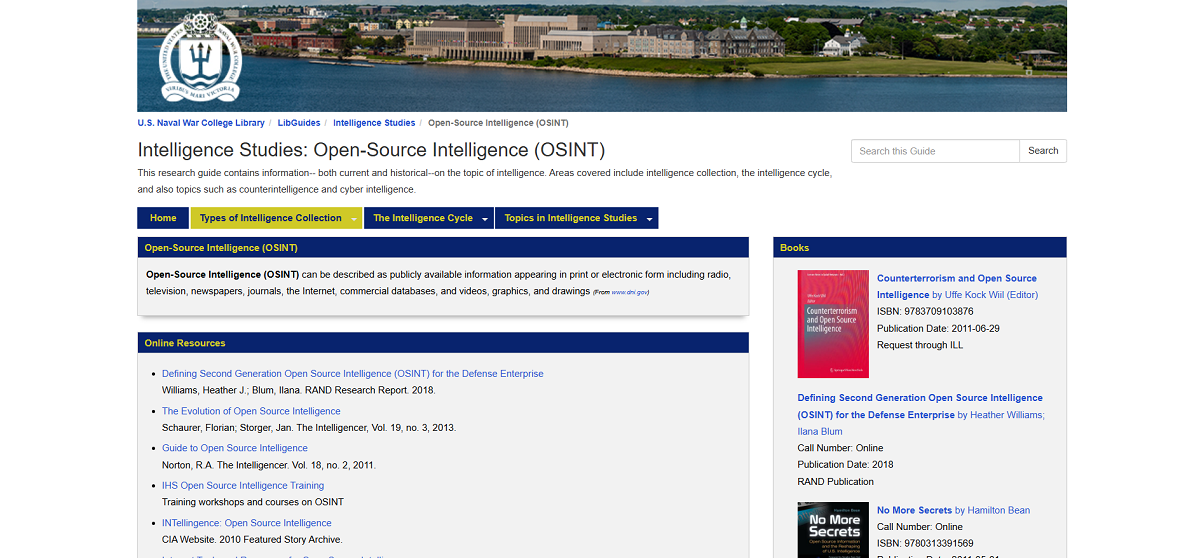Expand Types of Intelligence Collection dropdown arrow
The width and height of the screenshot is (1200, 558).
[355, 219]
